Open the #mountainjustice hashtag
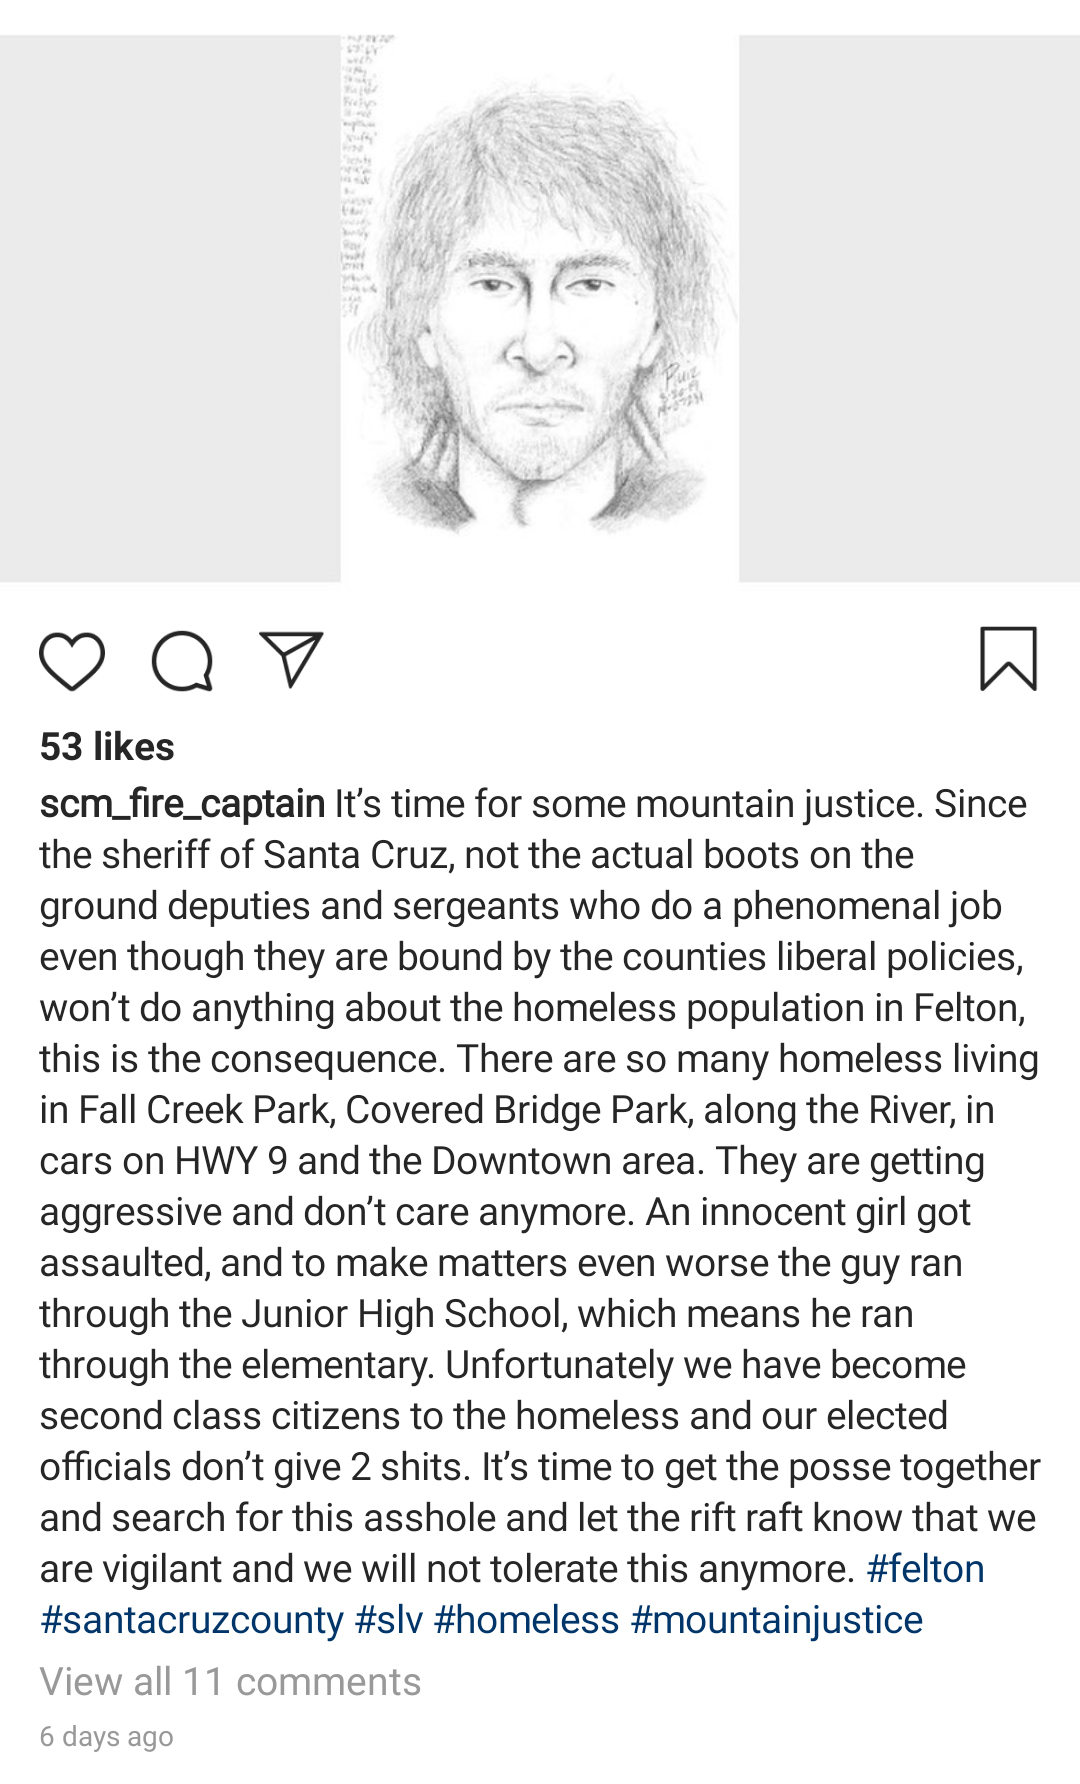This screenshot has width=1080, height=1784. point(776,1620)
